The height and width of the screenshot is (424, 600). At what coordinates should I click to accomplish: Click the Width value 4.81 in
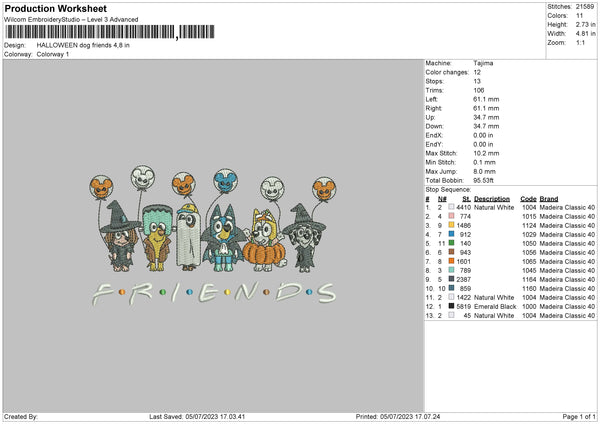click(585, 34)
